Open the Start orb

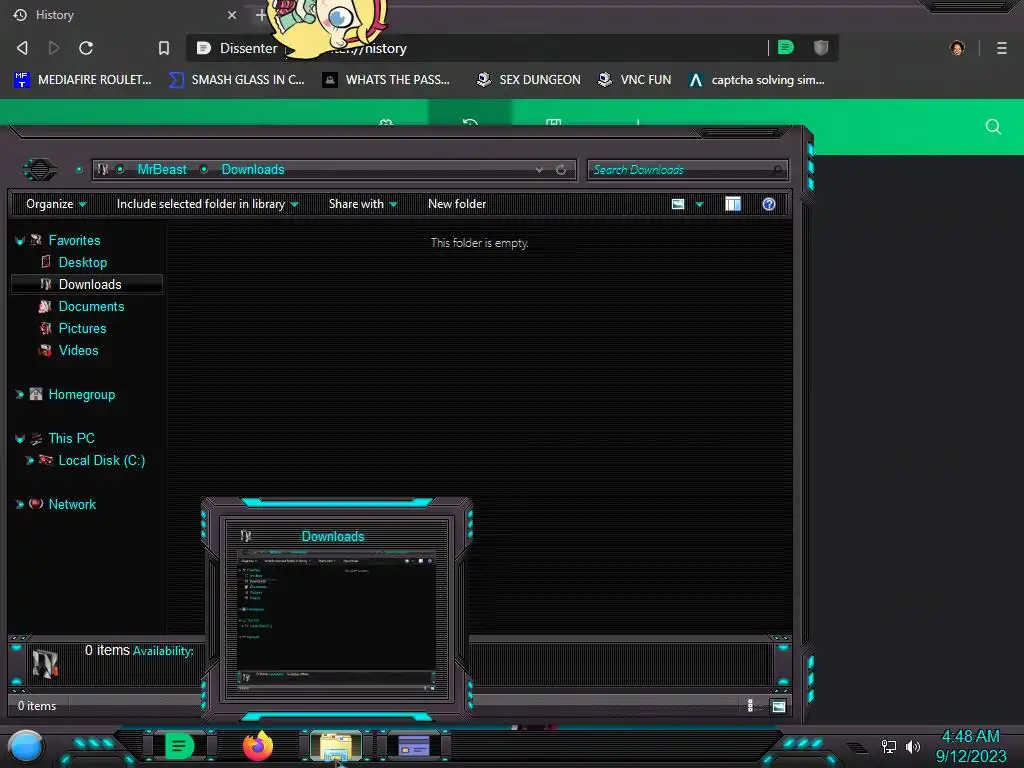(25, 746)
